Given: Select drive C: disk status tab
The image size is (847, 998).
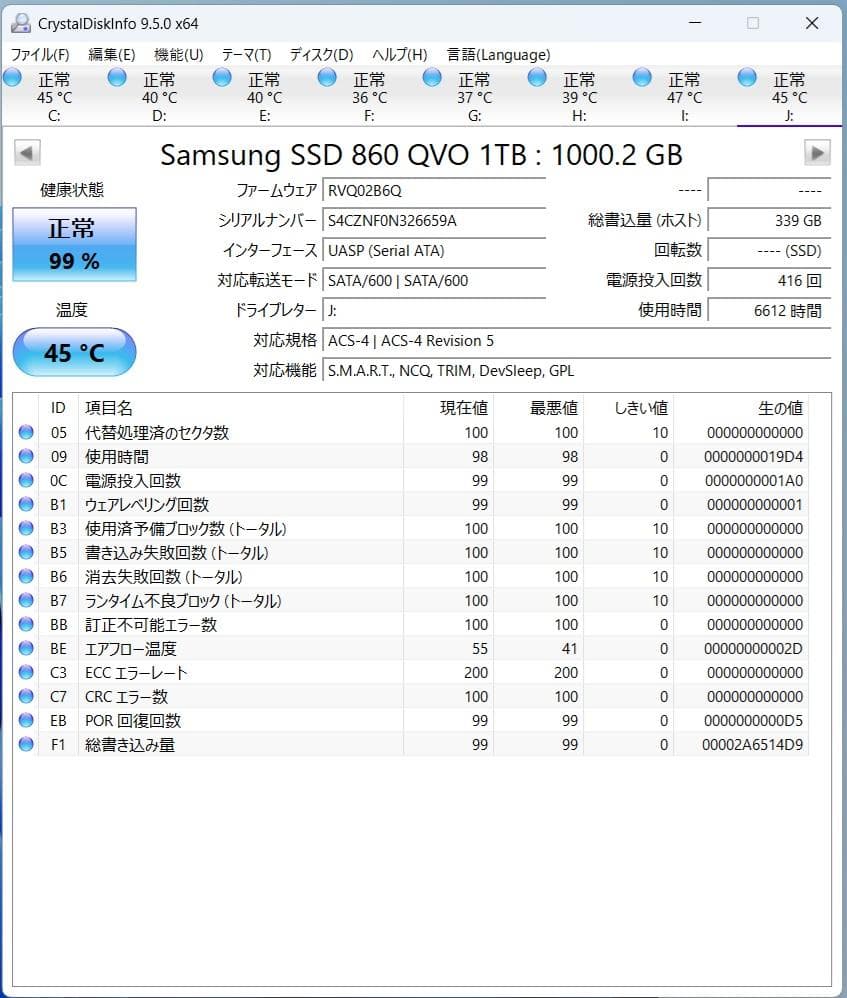Looking at the screenshot, I should tap(53, 97).
